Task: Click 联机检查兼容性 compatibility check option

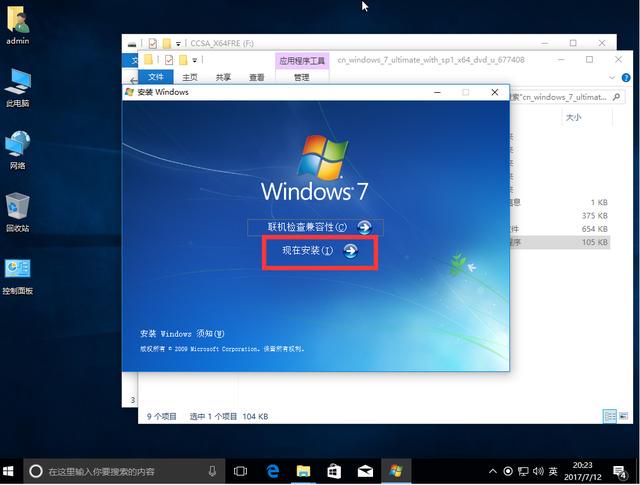Action: coord(315,227)
